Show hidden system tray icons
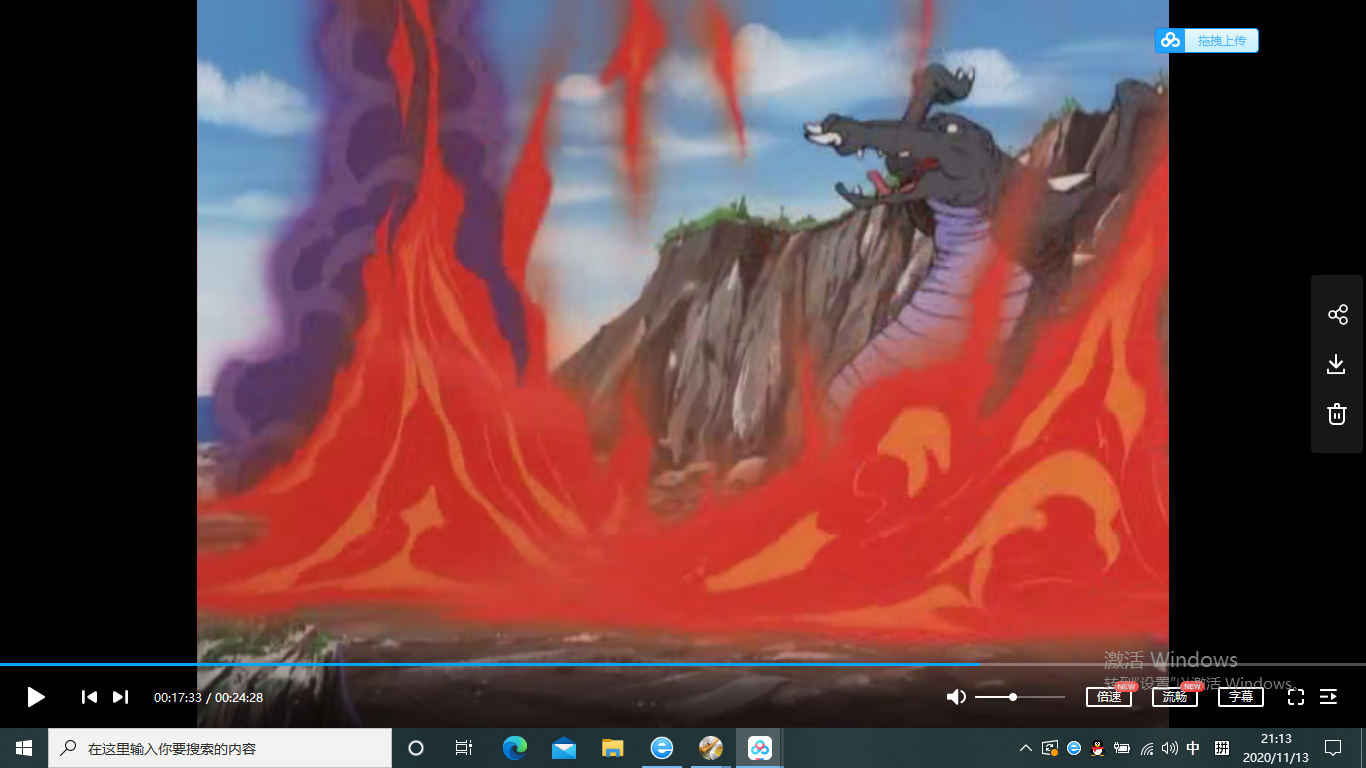The image size is (1366, 768). click(x=1026, y=748)
